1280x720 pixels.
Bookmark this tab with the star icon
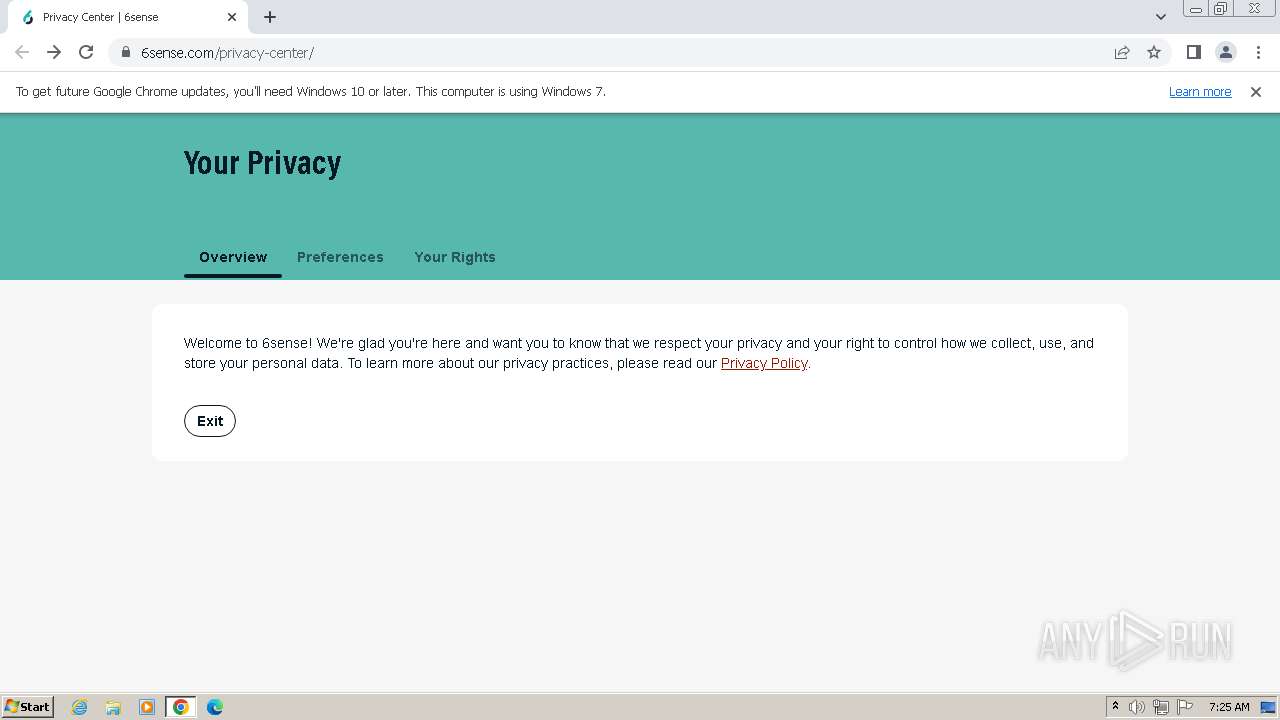pyautogui.click(x=1154, y=52)
